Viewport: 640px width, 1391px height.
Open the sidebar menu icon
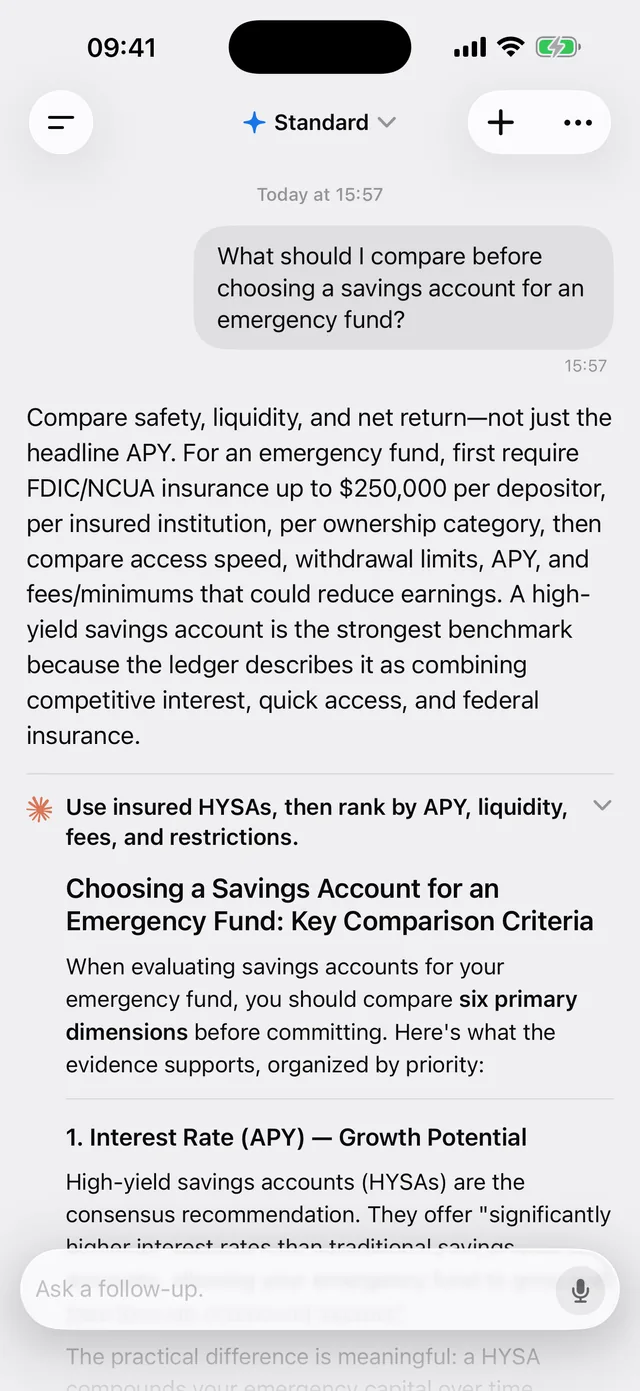point(61,123)
